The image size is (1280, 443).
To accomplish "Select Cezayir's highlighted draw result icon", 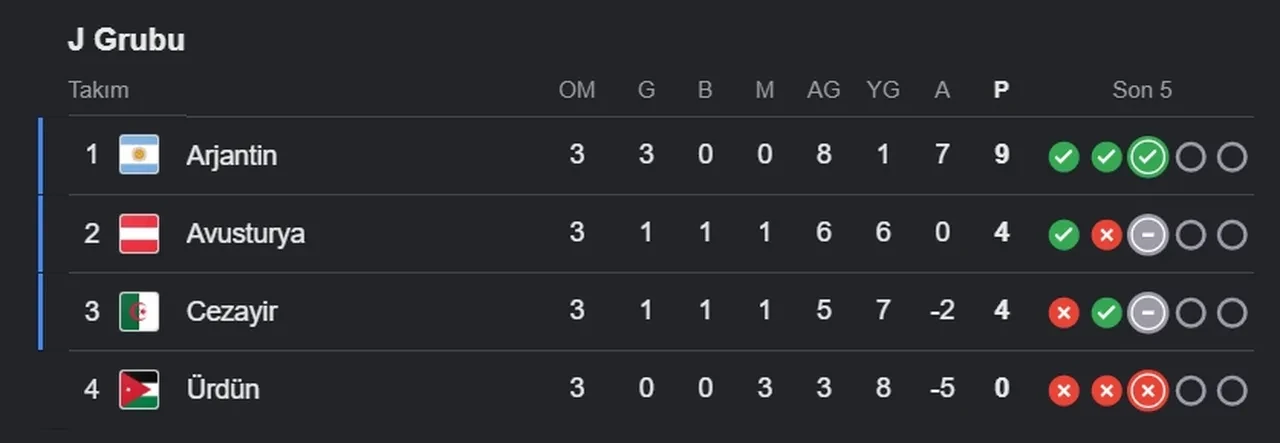I will tap(1148, 313).
